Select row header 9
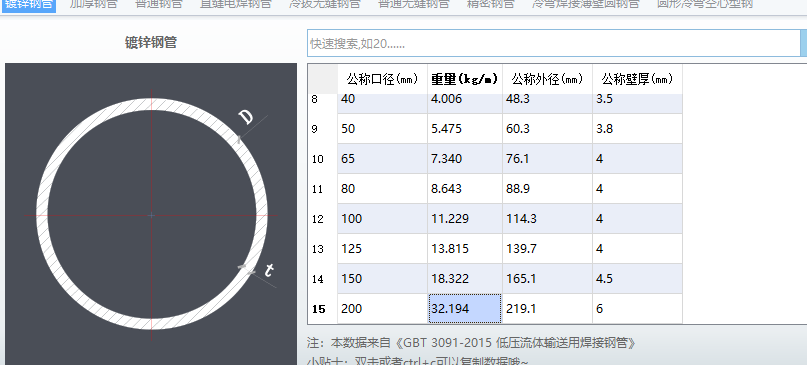Viewport: 807px width, 365px height. click(323, 129)
